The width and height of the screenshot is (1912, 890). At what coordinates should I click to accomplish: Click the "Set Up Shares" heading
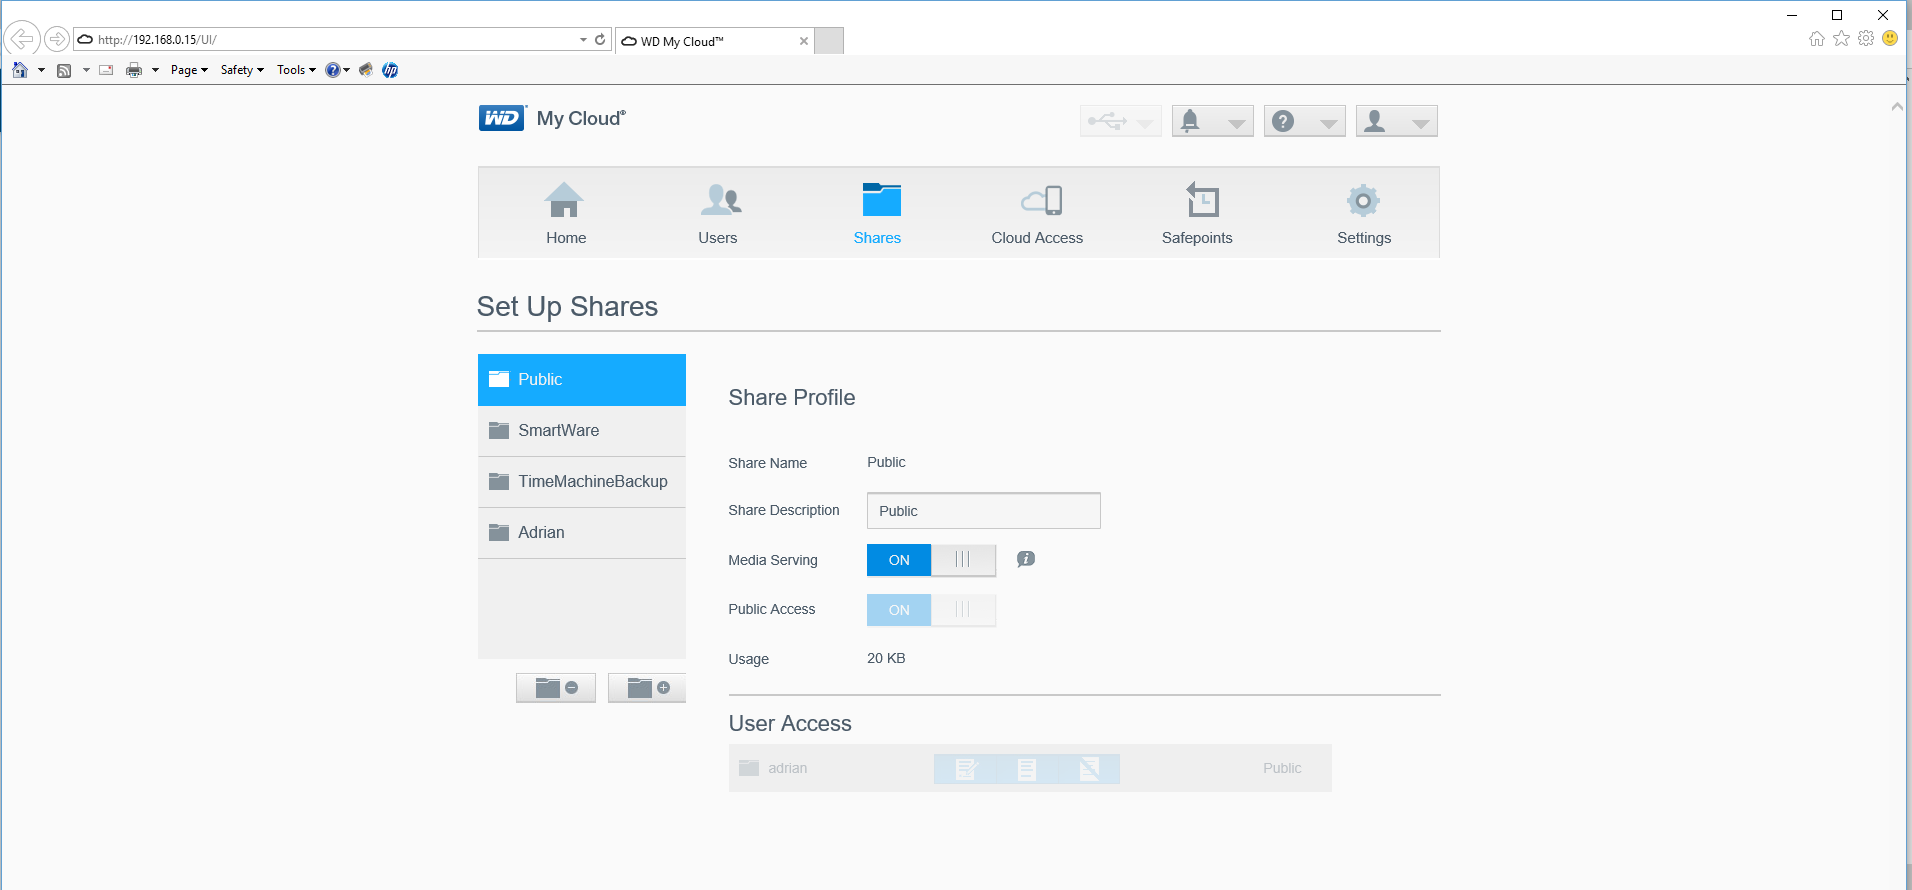pyautogui.click(x=567, y=307)
